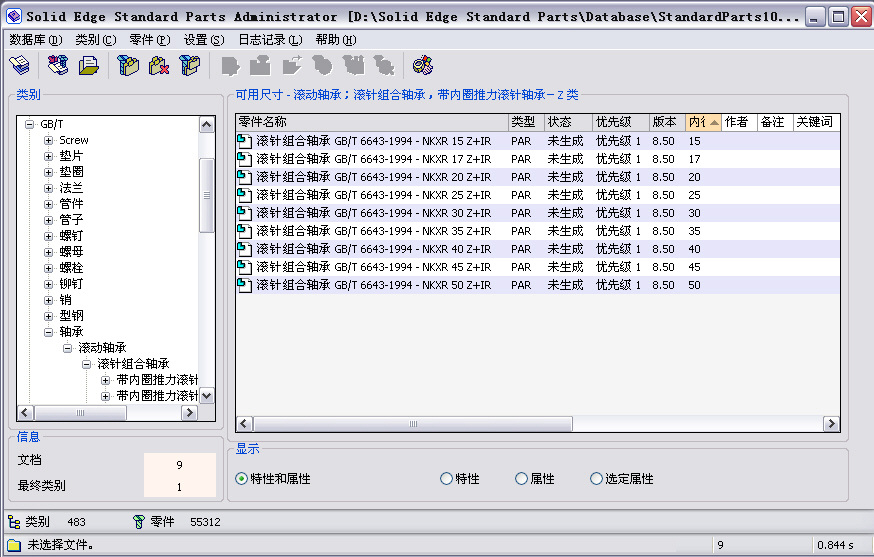The width and height of the screenshot is (874, 557).
Task: Click the parts table scroll-right arrow
Action: [x=832, y=424]
